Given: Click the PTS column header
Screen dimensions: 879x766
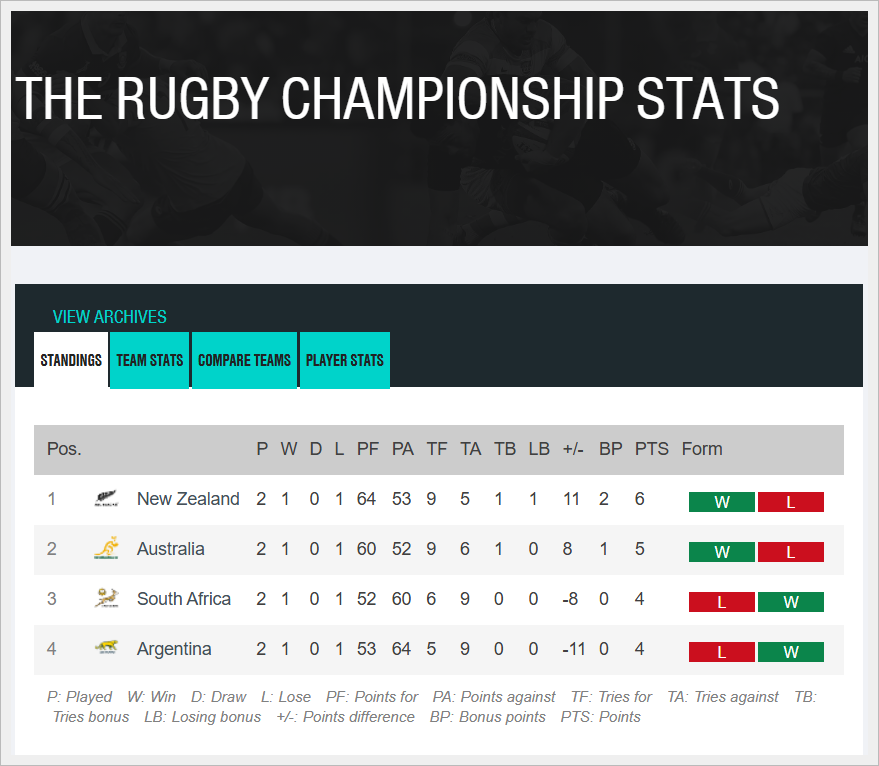Looking at the screenshot, I should pos(652,449).
